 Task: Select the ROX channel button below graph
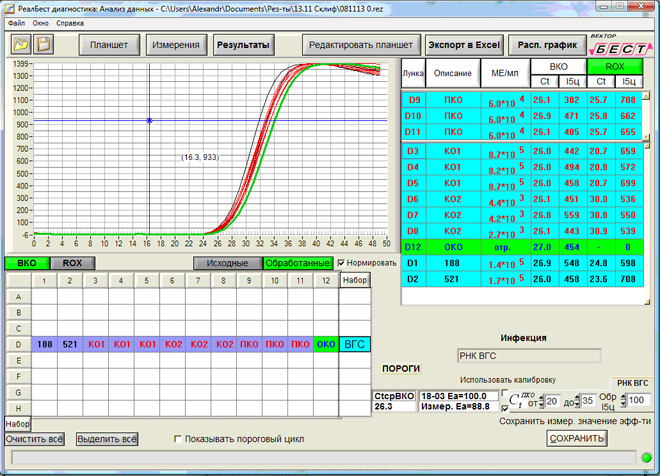(x=72, y=263)
